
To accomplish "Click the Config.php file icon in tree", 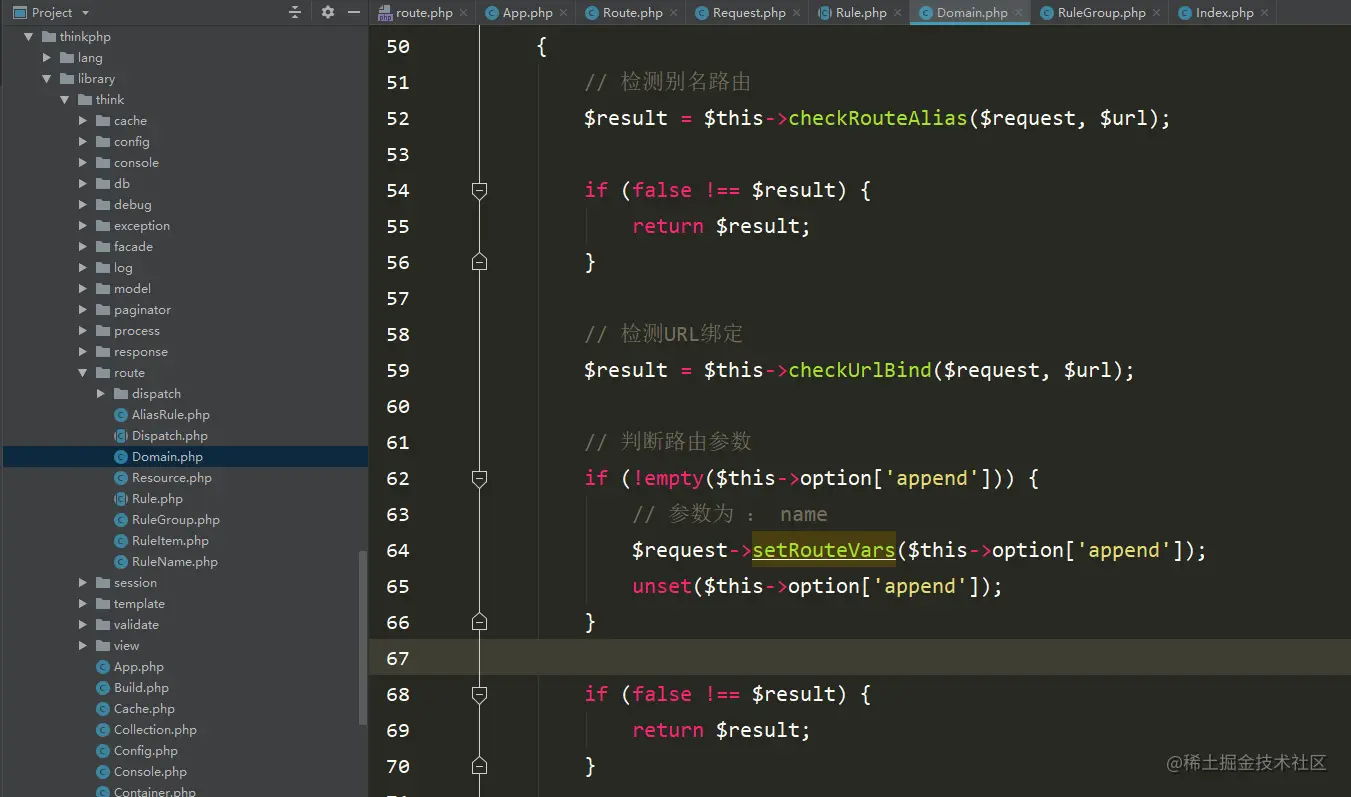I will [x=103, y=751].
